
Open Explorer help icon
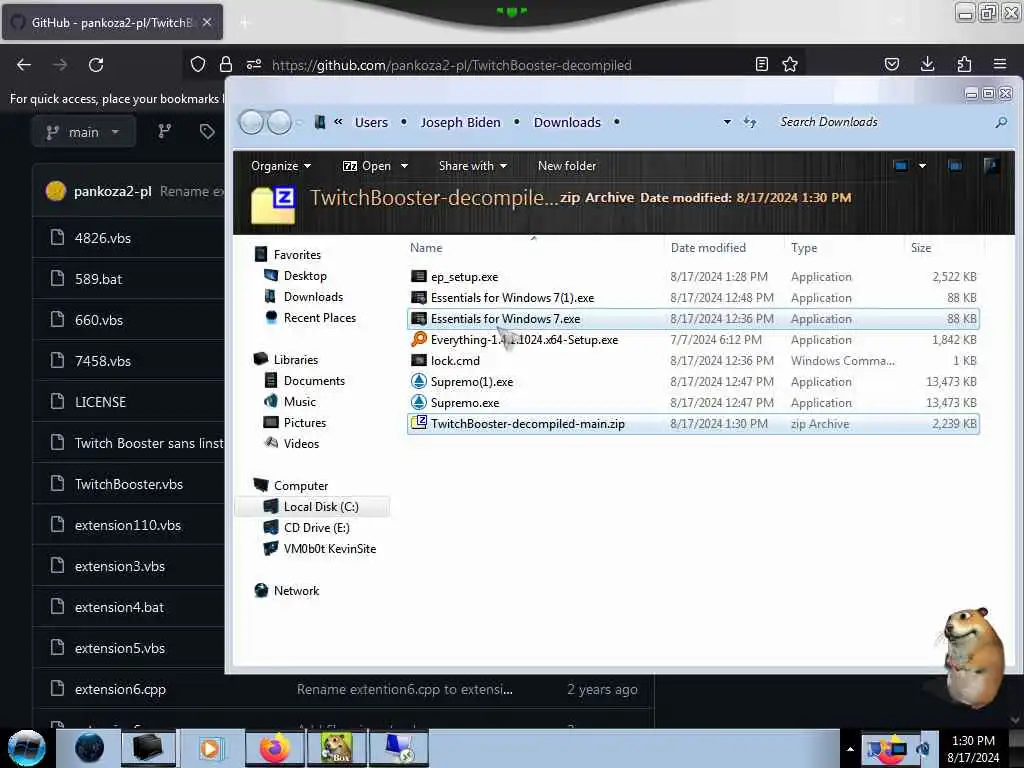click(x=991, y=166)
